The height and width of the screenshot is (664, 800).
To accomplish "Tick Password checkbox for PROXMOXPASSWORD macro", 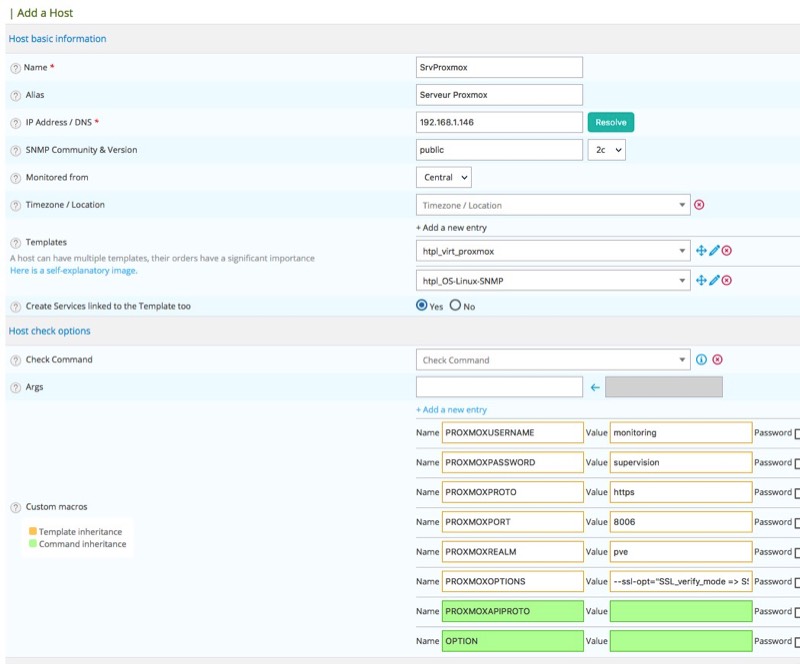I will point(796,464).
